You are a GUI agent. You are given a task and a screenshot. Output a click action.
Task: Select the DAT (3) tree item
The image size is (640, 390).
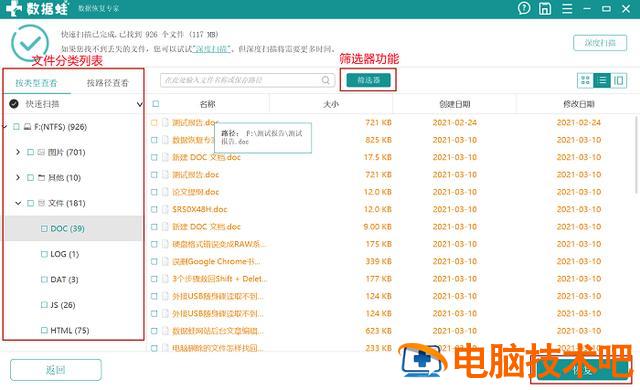pos(73,279)
